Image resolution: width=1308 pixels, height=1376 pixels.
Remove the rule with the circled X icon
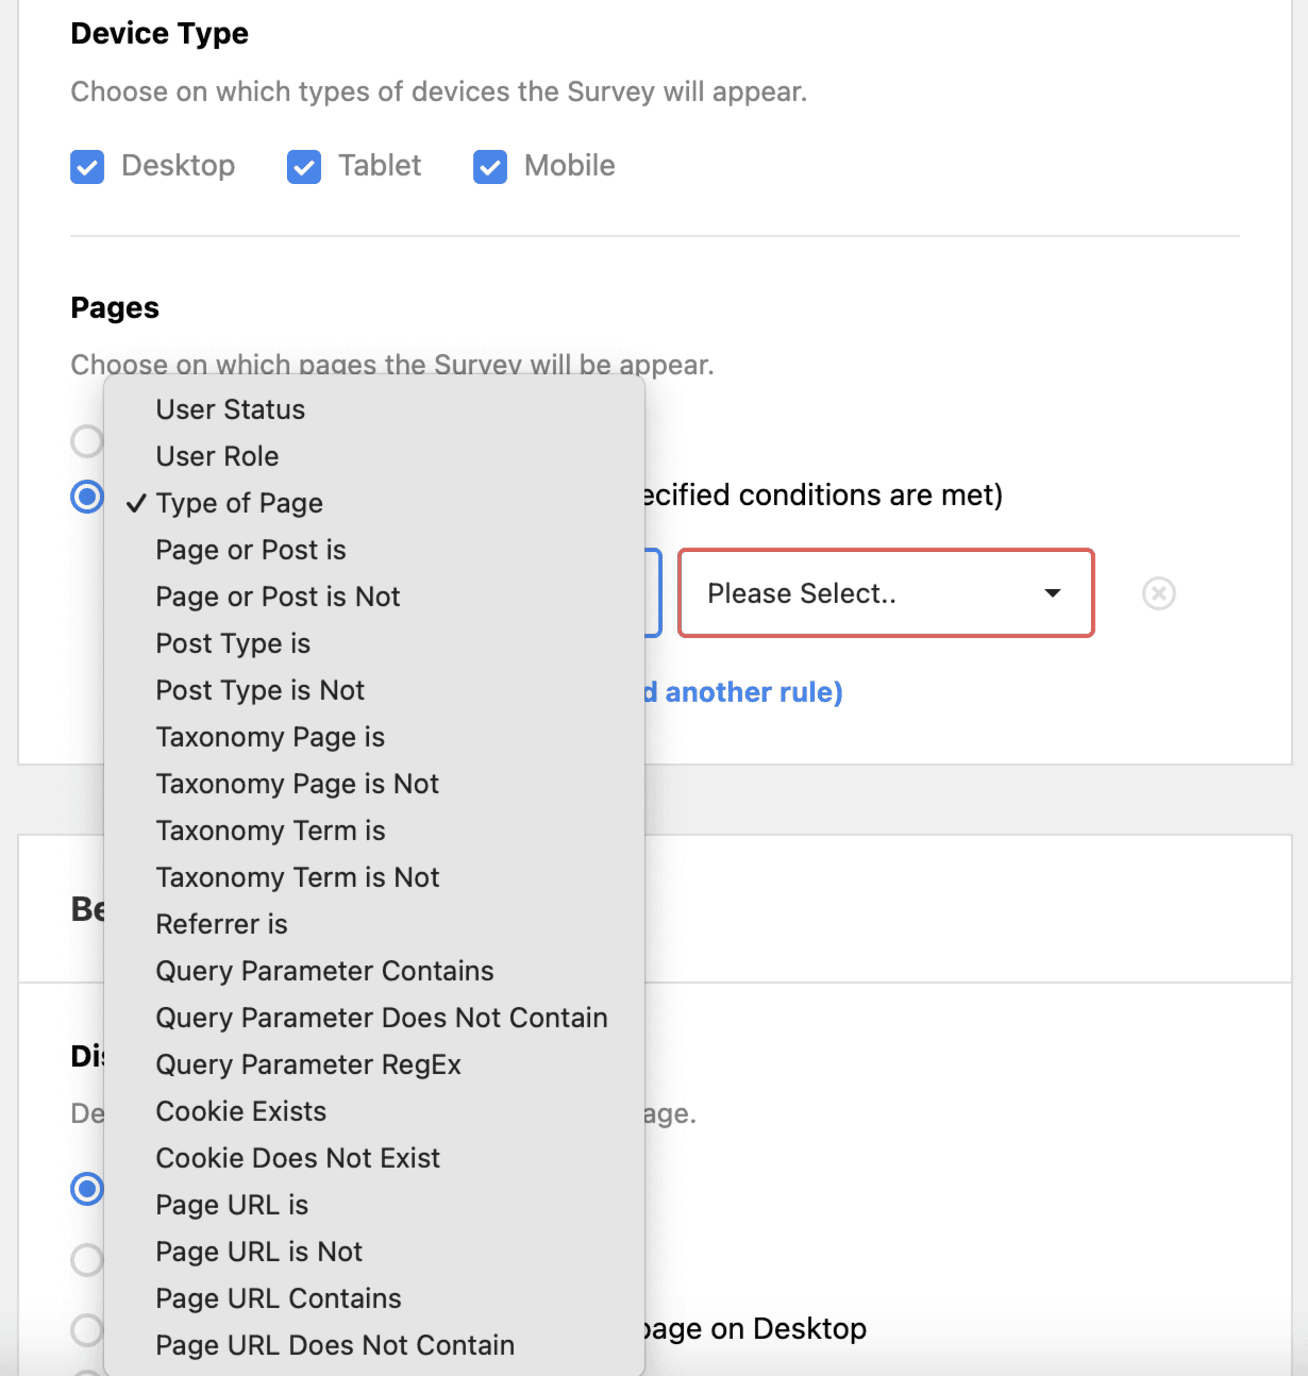tap(1158, 593)
